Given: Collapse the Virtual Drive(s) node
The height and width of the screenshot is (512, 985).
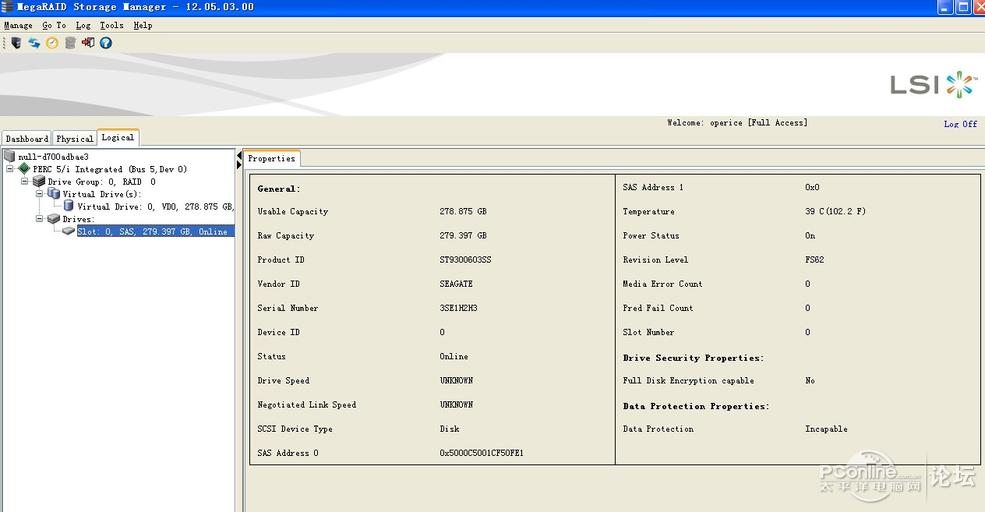Looking at the screenshot, I should pyautogui.click(x=39, y=193).
